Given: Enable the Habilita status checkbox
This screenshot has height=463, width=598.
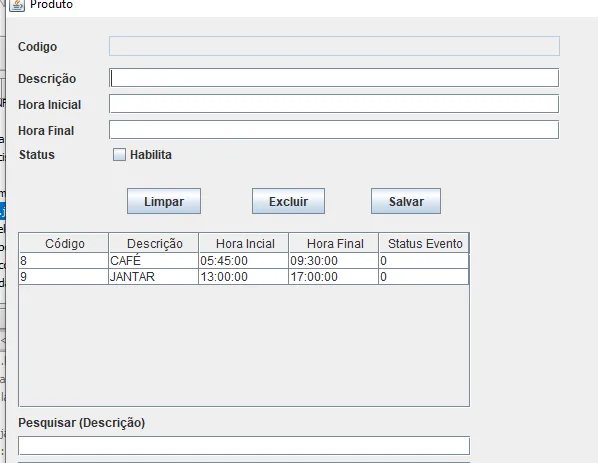Looking at the screenshot, I should pyautogui.click(x=119, y=154).
